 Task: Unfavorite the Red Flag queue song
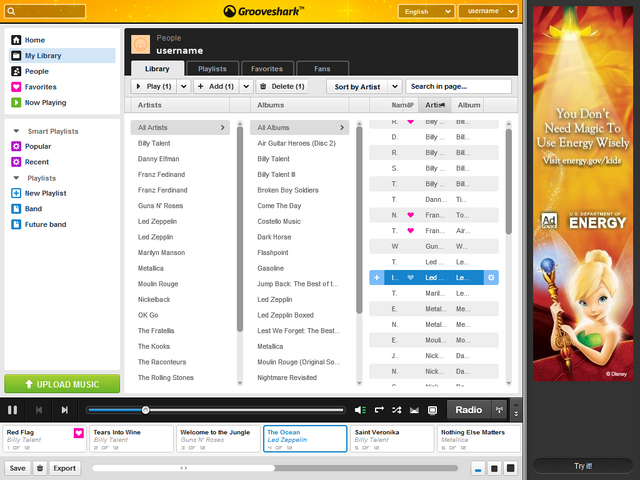(79, 433)
